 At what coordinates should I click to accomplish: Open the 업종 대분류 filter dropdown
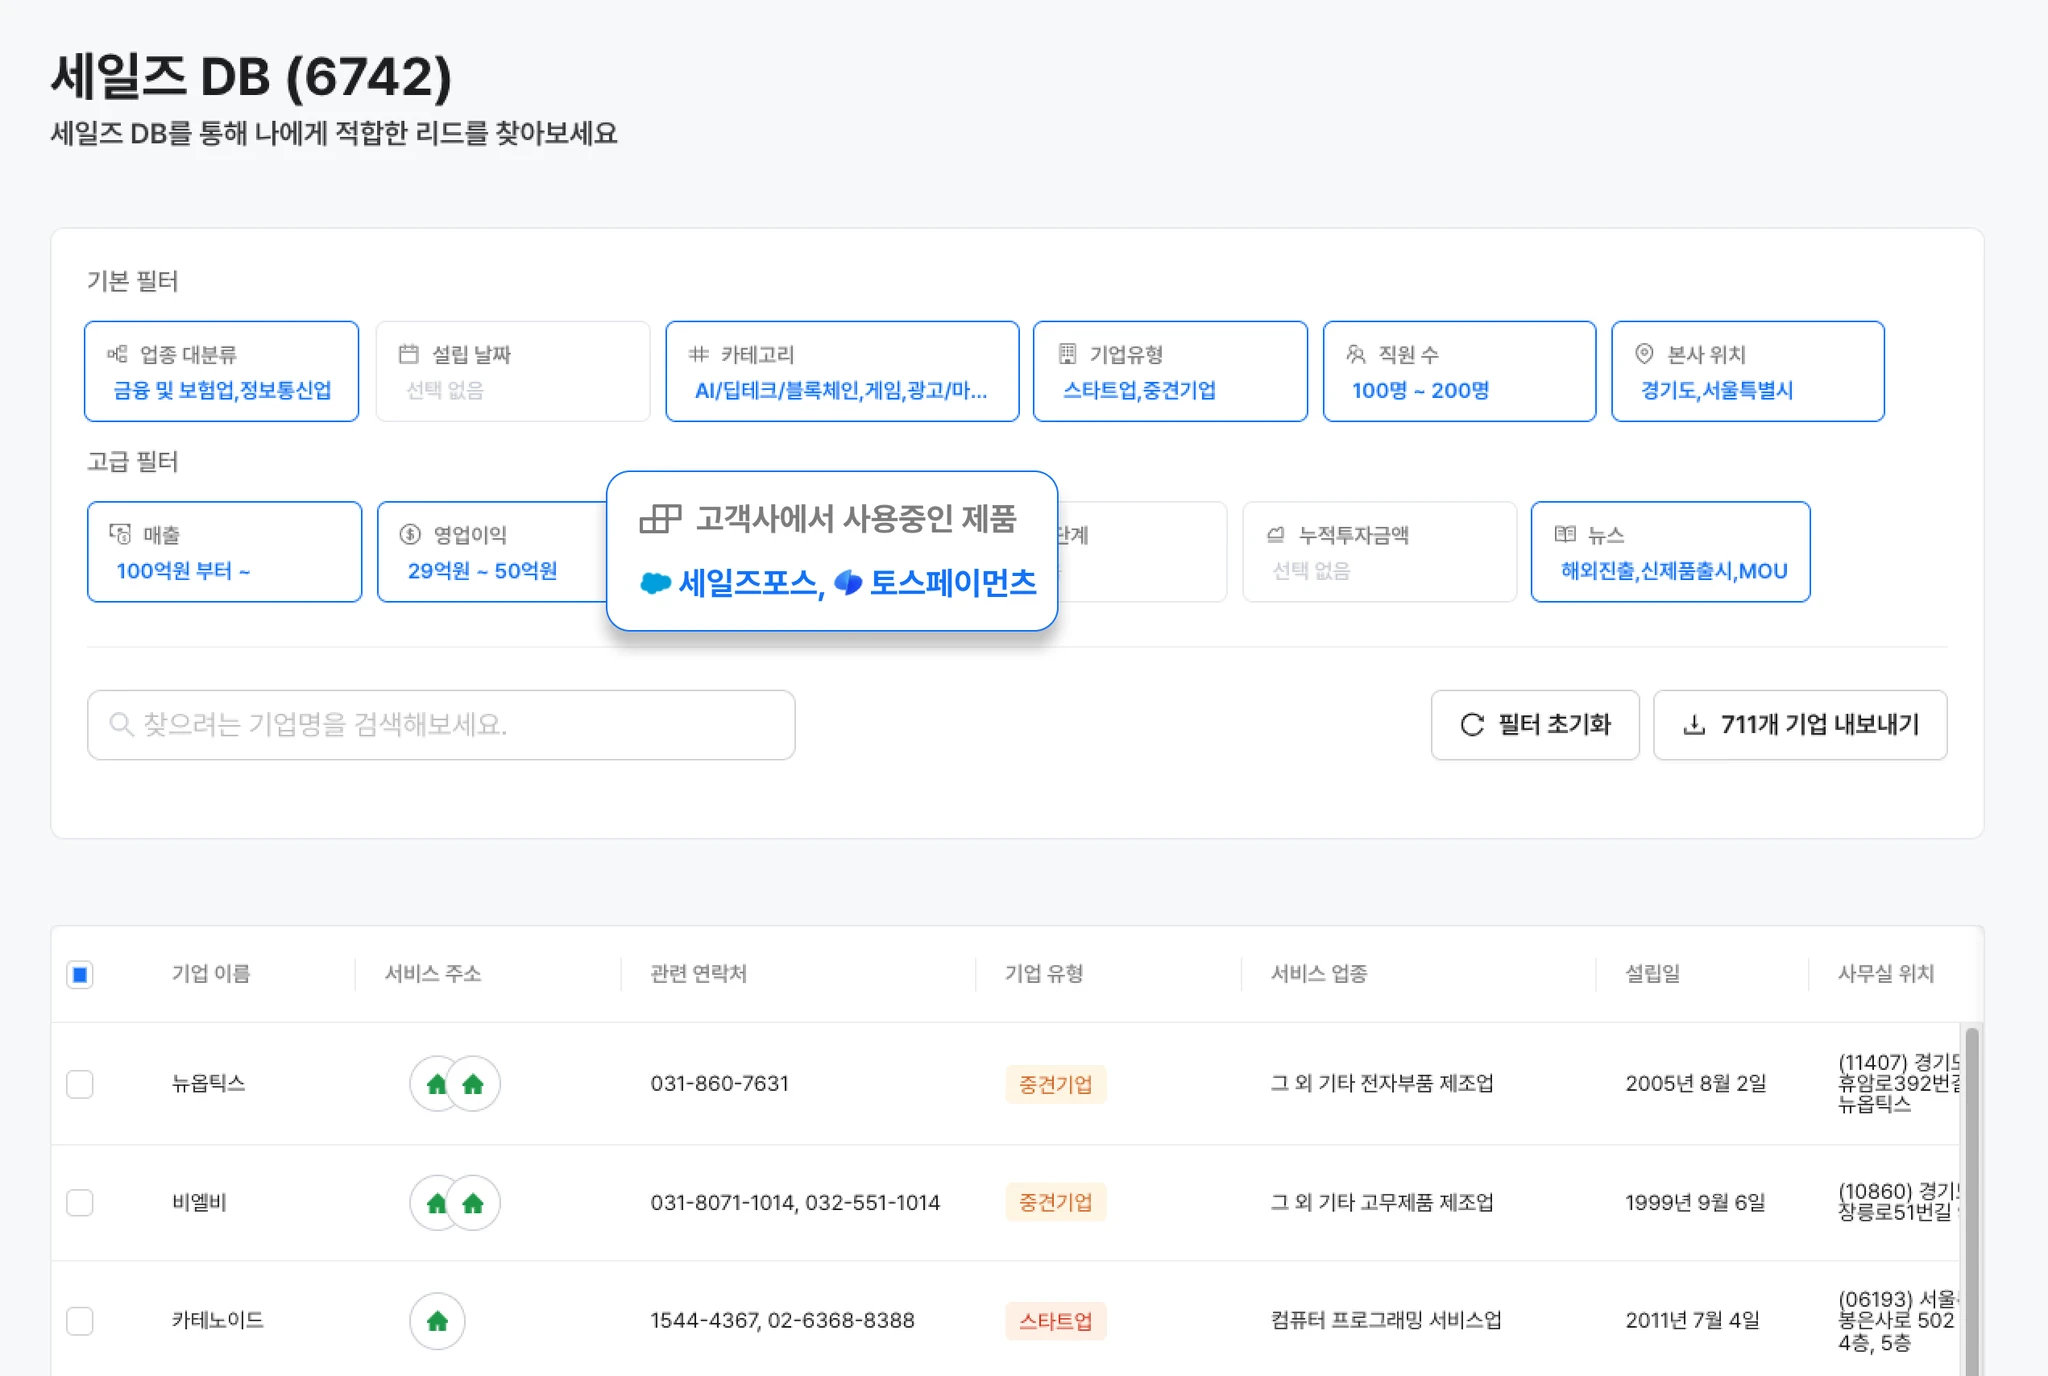point(221,371)
